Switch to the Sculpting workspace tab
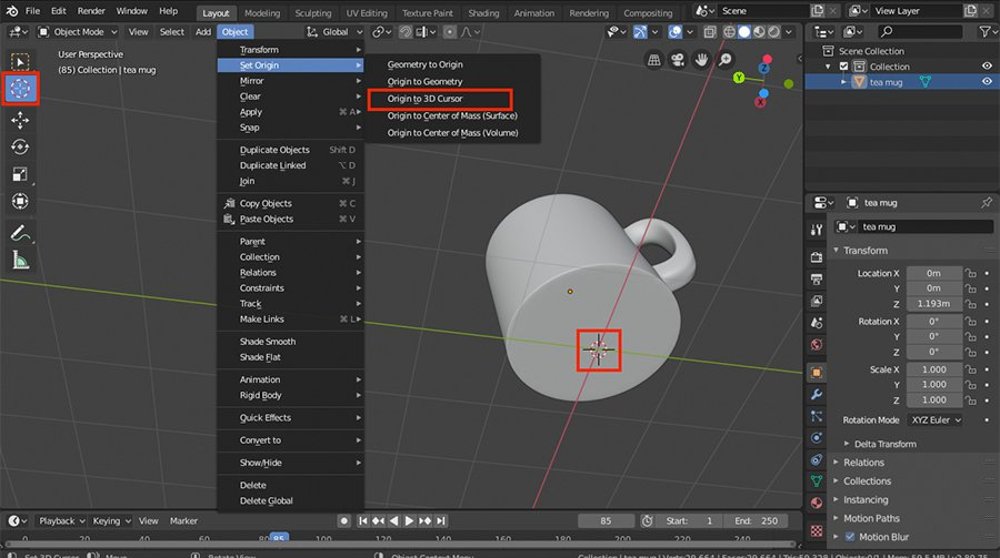Image resolution: width=1000 pixels, height=558 pixels. tap(312, 13)
